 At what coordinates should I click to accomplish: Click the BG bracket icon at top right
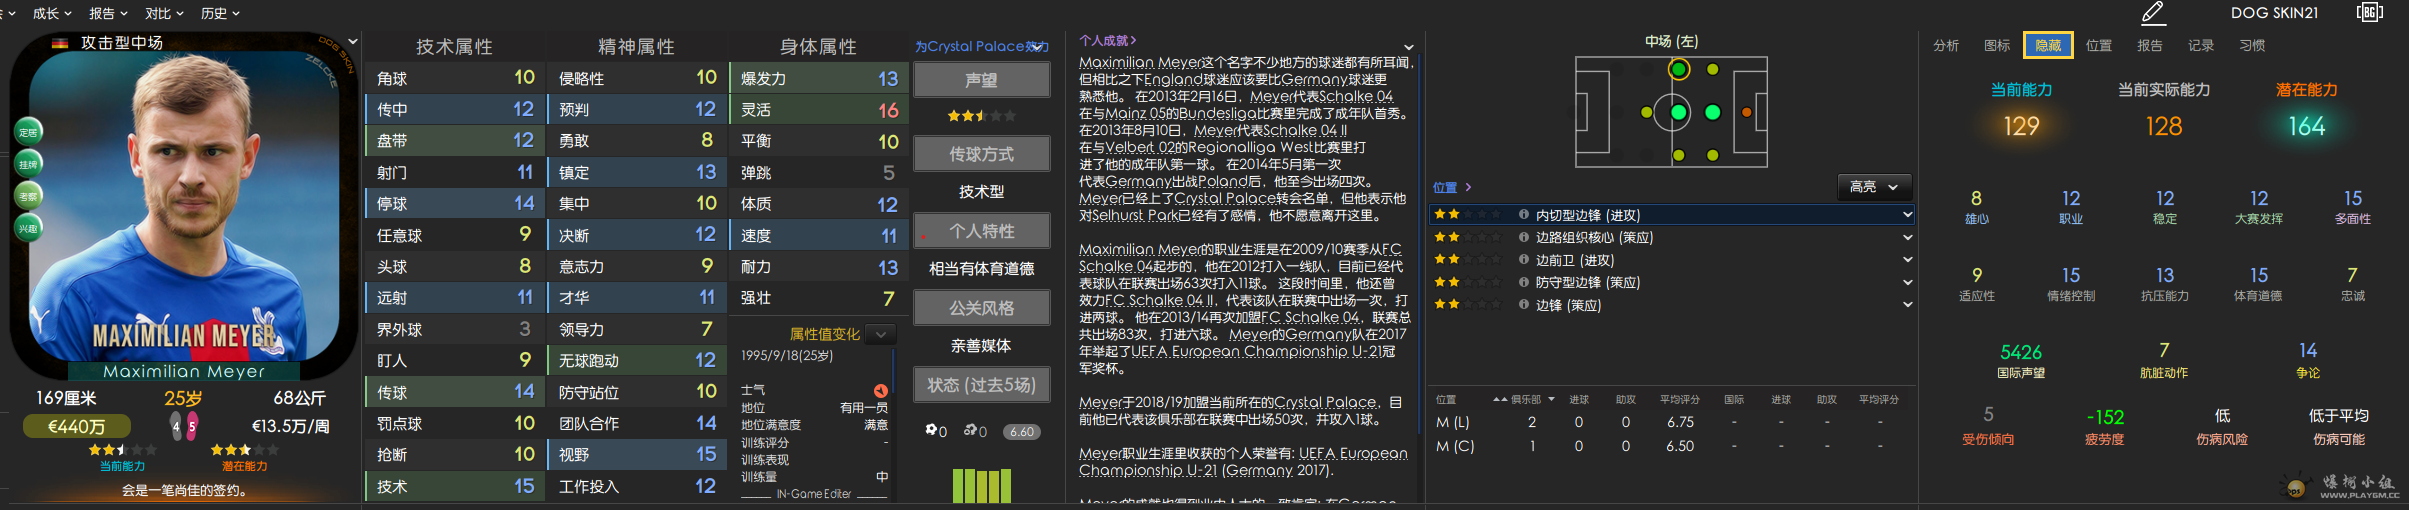(2369, 13)
